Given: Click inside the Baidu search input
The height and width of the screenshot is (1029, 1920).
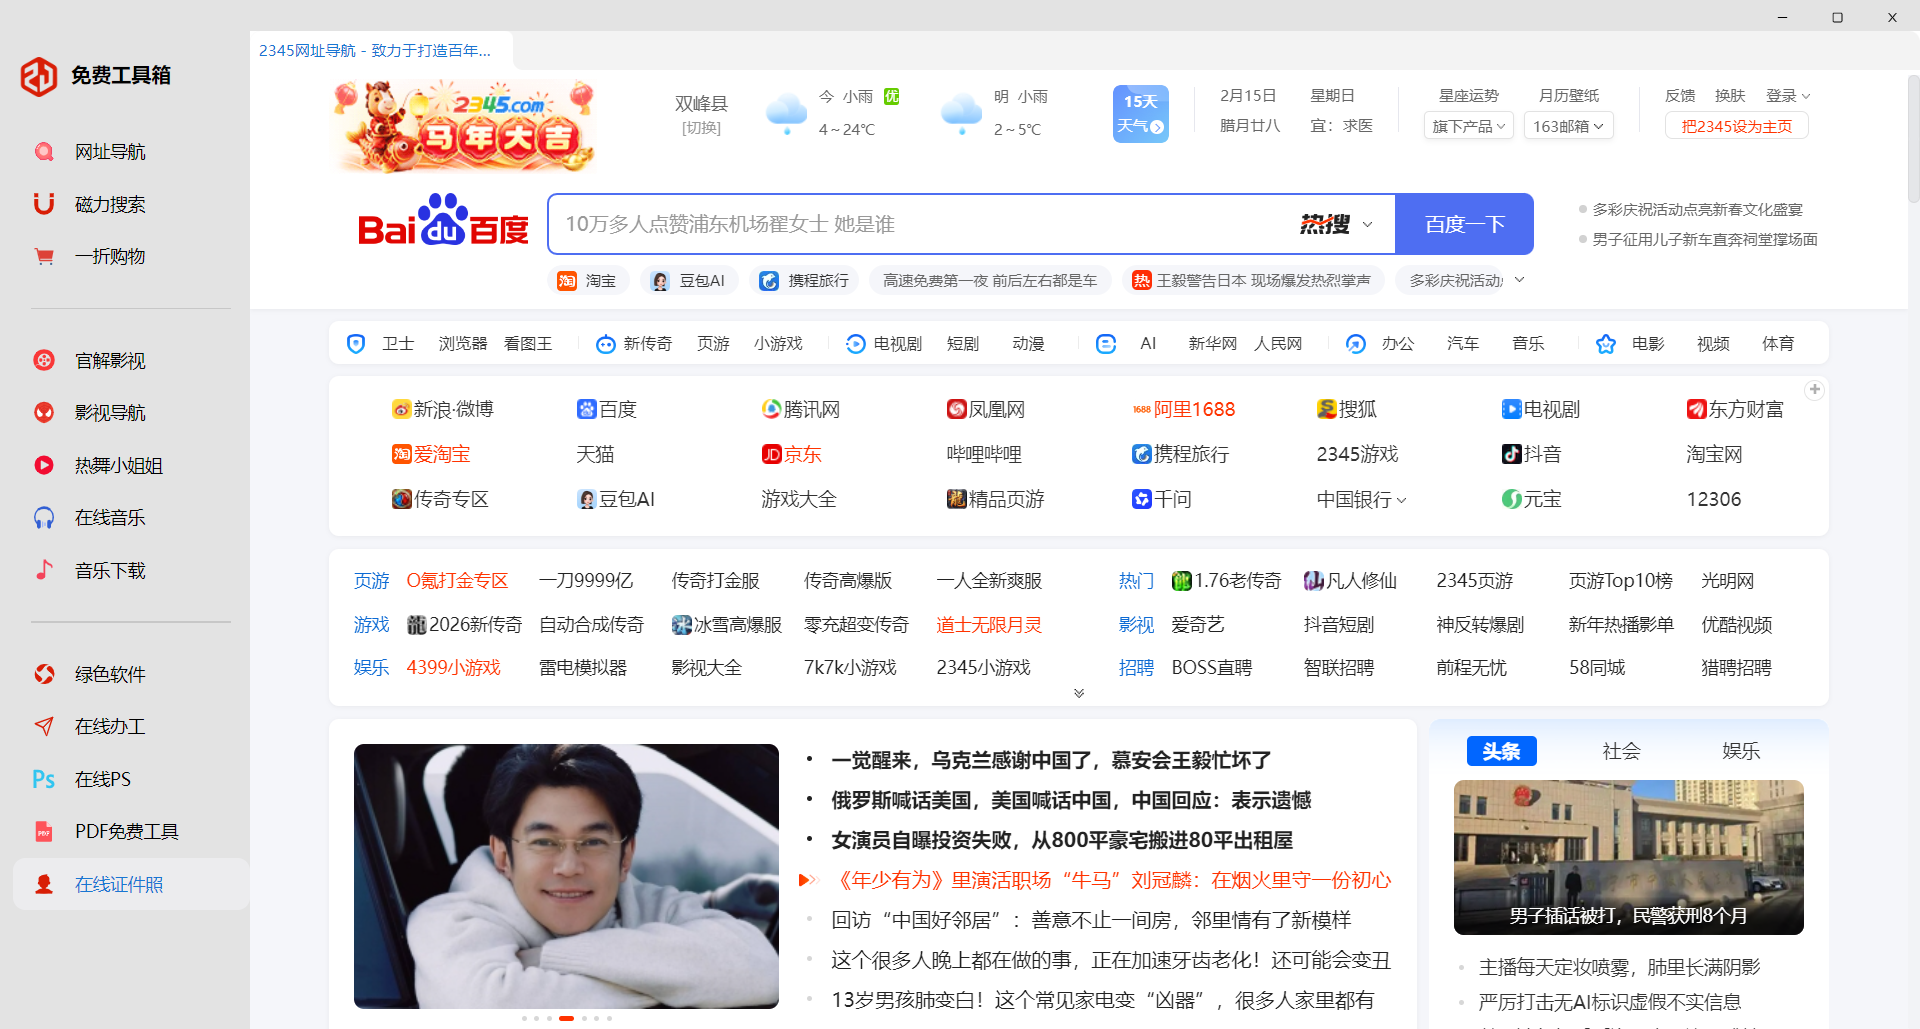Looking at the screenshot, I should coord(920,224).
